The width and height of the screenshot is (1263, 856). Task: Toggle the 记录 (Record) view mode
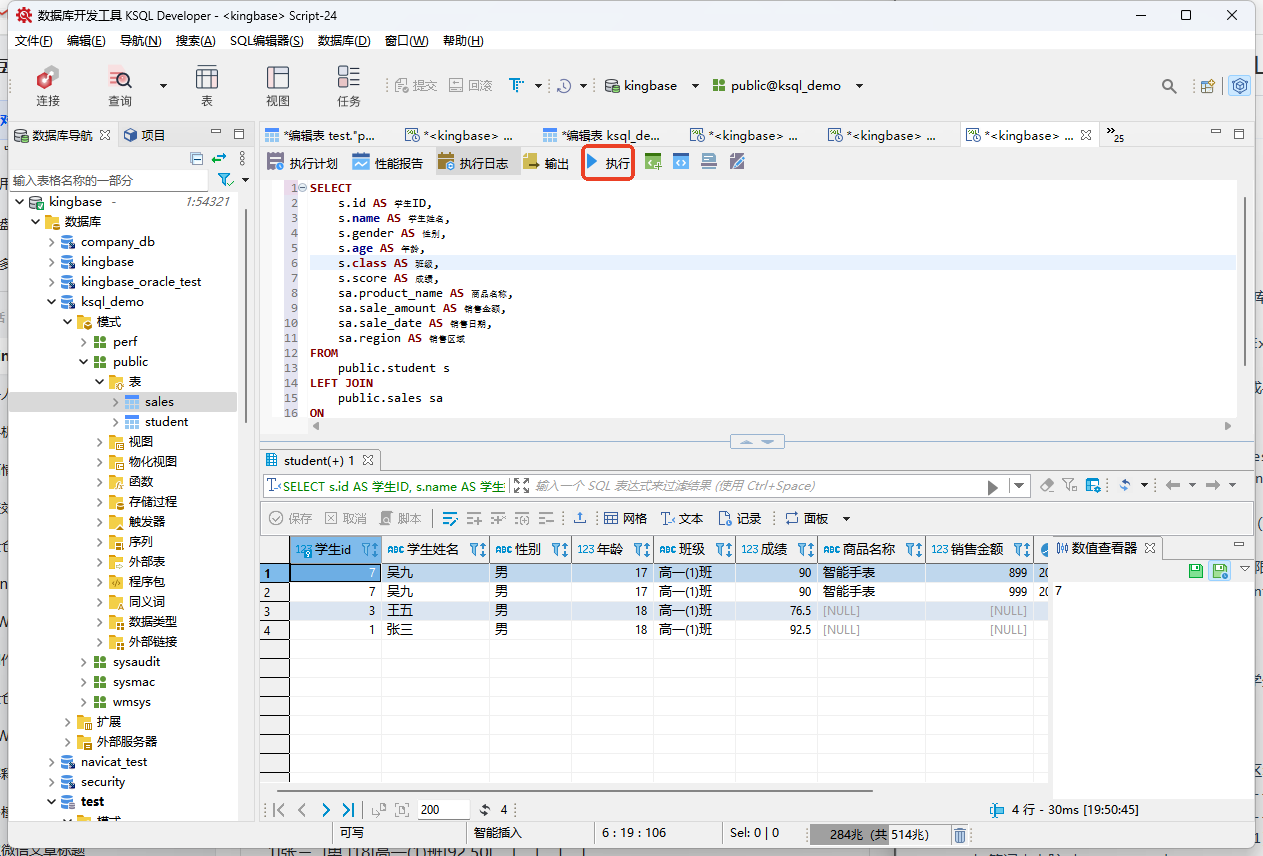point(739,518)
